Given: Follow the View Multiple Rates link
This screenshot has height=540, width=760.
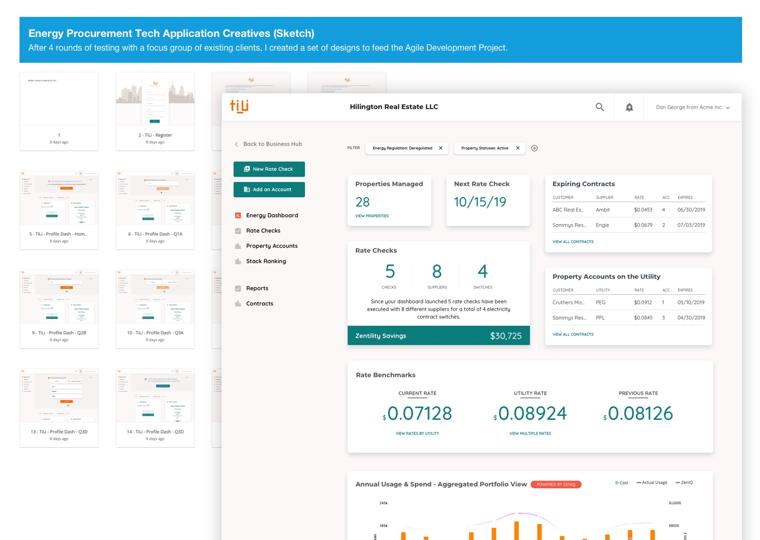Looking at the screenshot, I should [x=530, y=433].
